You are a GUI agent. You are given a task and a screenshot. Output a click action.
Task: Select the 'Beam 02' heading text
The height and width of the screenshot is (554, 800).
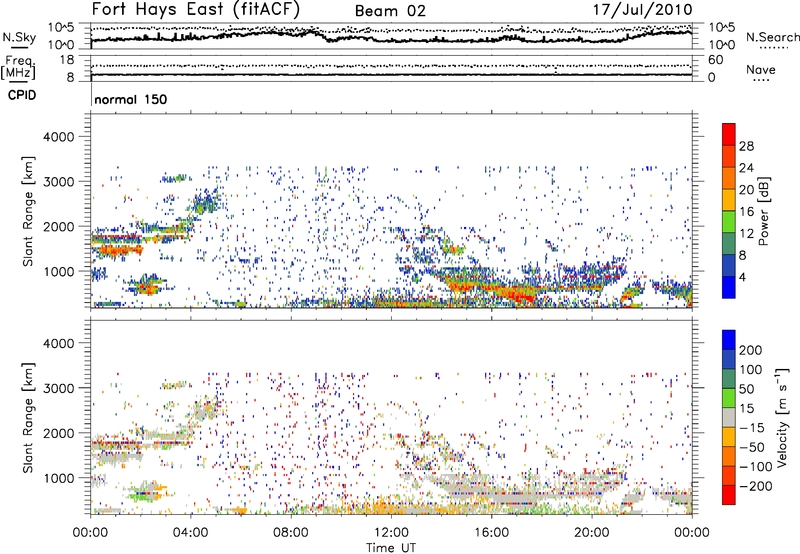coord(390,11)
